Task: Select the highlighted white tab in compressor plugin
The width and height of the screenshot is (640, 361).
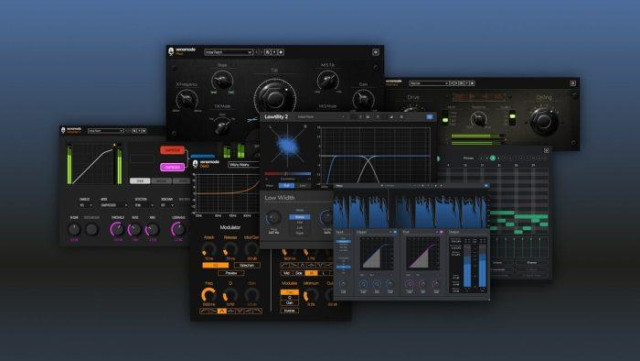Action: coord(140,180)
